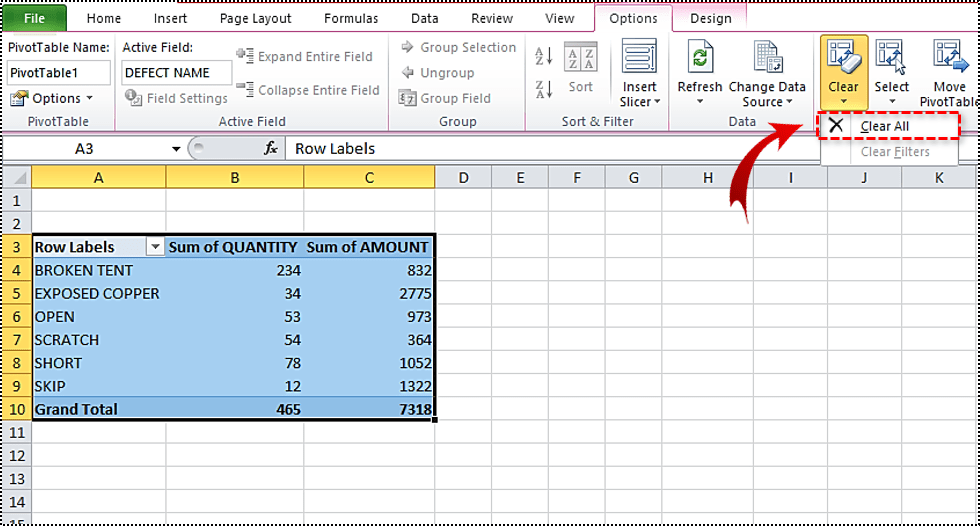980x526 pixels.
Task: Click the Insert Slicer icon
Action: click(x=639, y=57)
